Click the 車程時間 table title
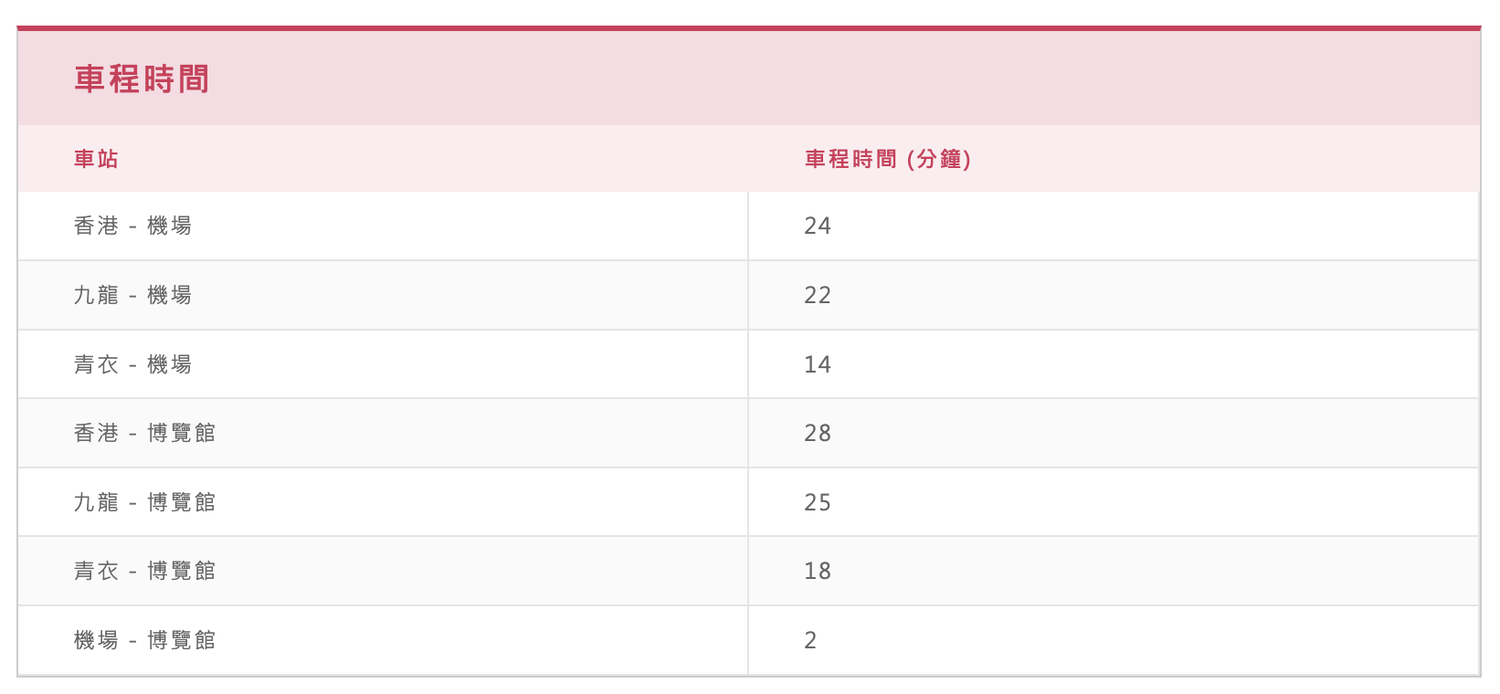This screenshot has height=694, width=1500. click(x=141, y=79)
